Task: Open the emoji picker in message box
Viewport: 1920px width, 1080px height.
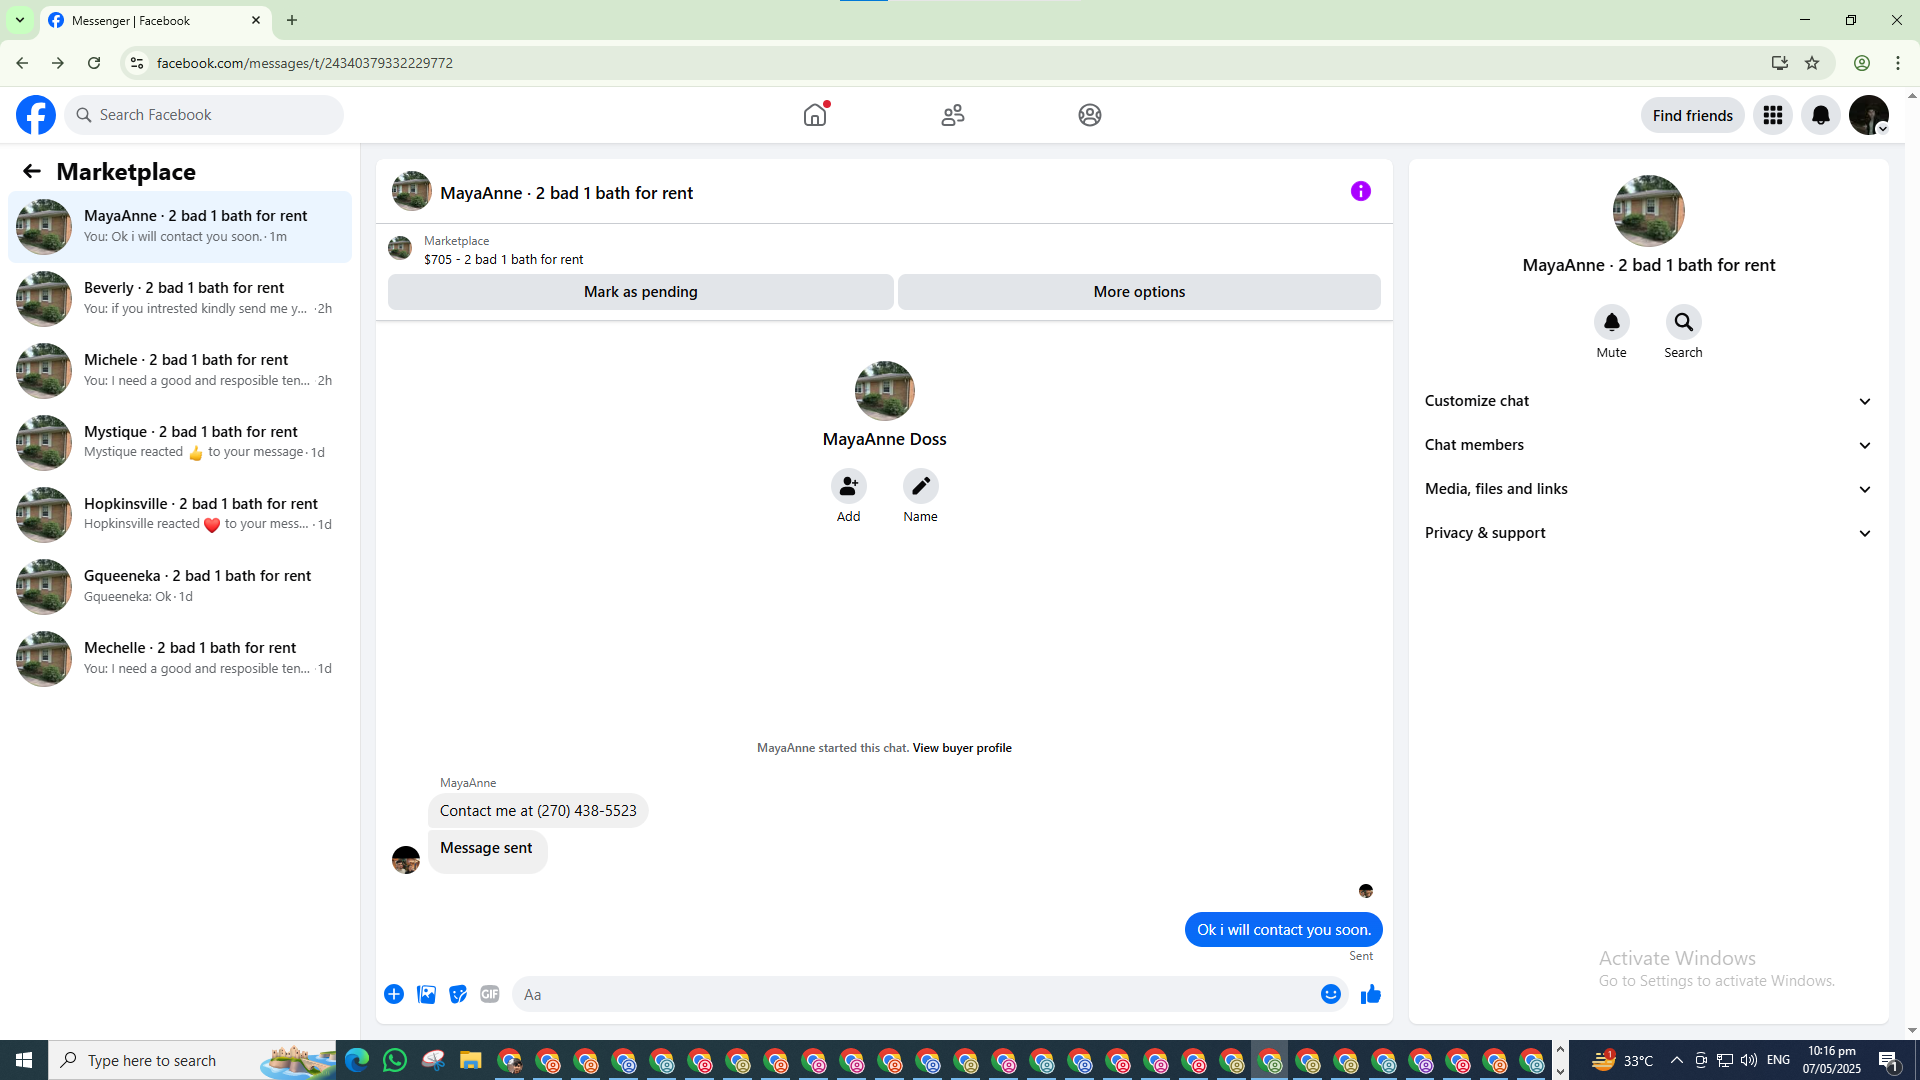Action: click(1330, 994)
